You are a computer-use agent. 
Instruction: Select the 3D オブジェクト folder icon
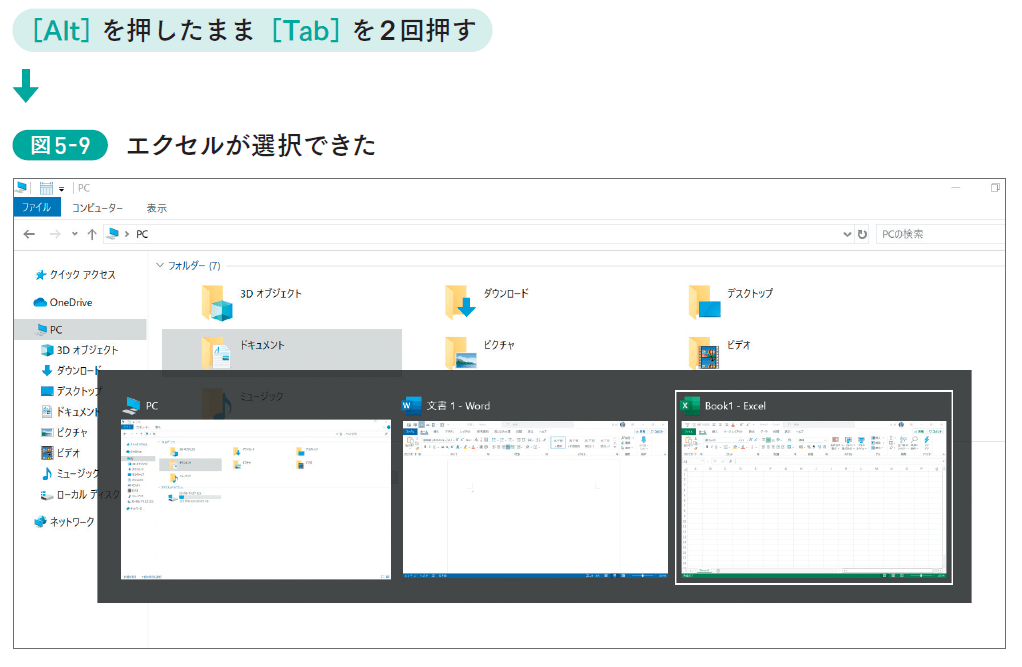tap(217, 303)
